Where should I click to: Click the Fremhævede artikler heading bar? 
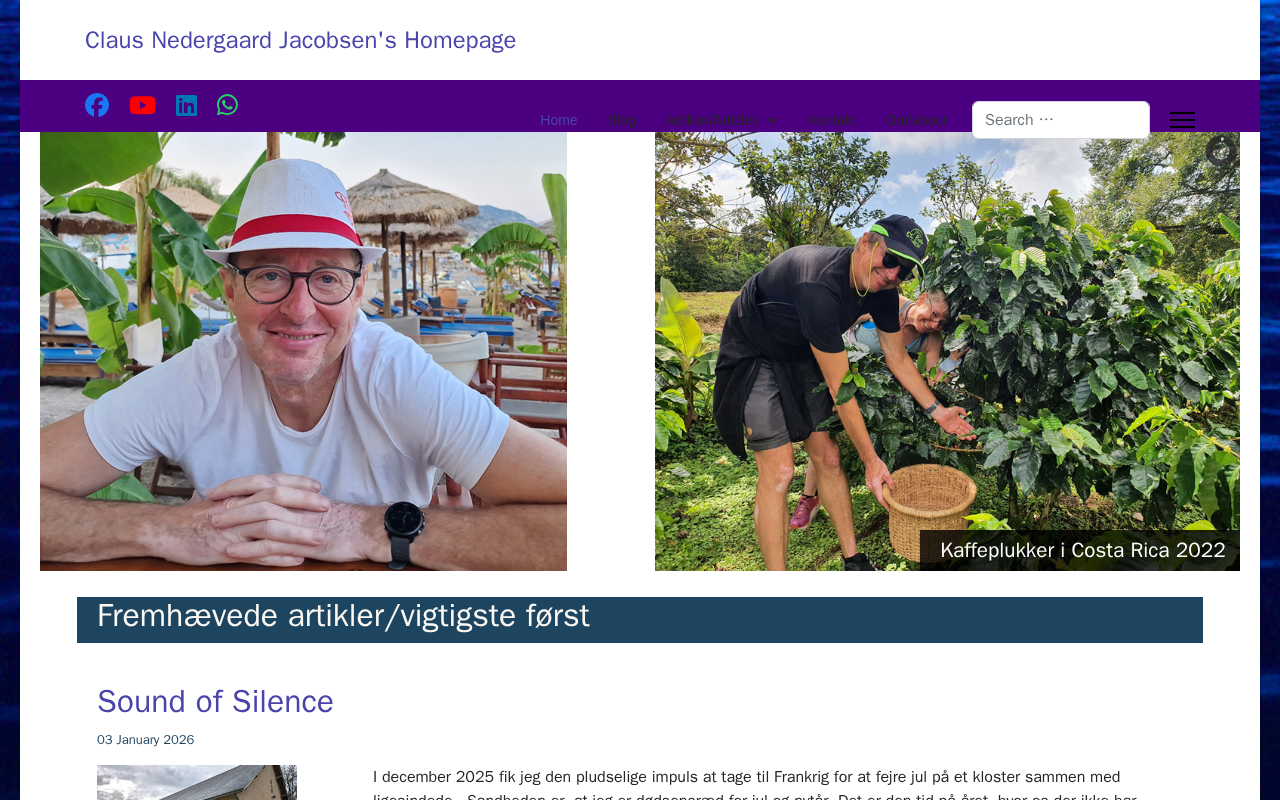pyautogui.click(x=640, y=620)
